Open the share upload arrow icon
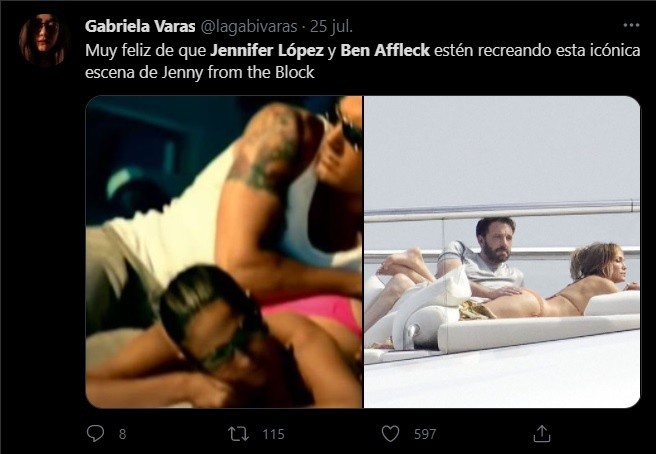Viewport: 656px width, 454px height. coord(541,433)
